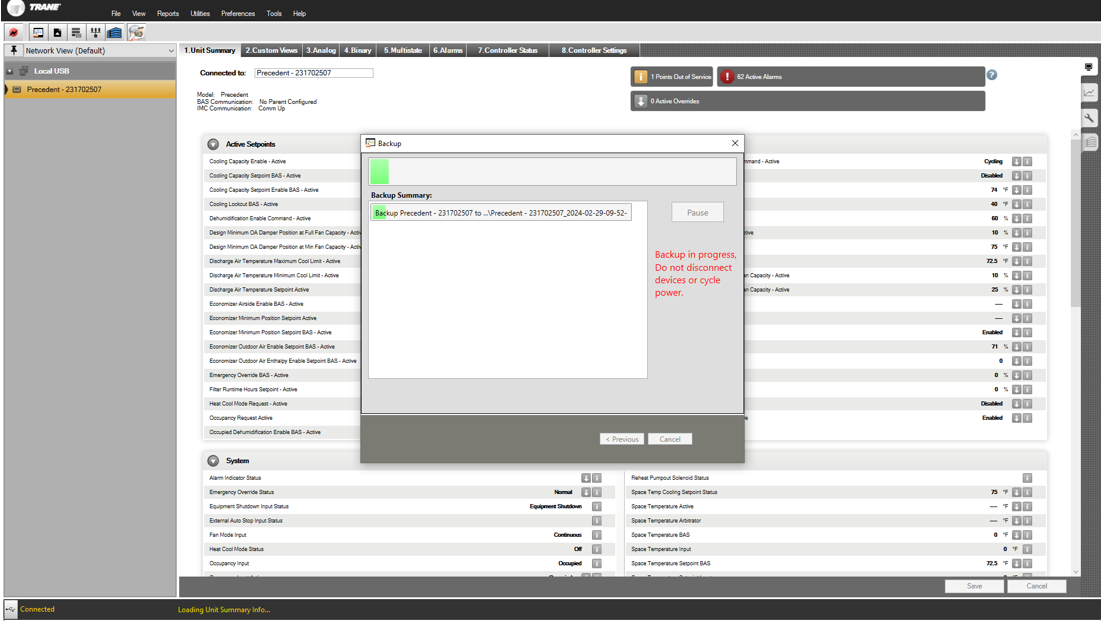
Task: Click the override arrow icon on the 74 °F row
Action: 1016,190
